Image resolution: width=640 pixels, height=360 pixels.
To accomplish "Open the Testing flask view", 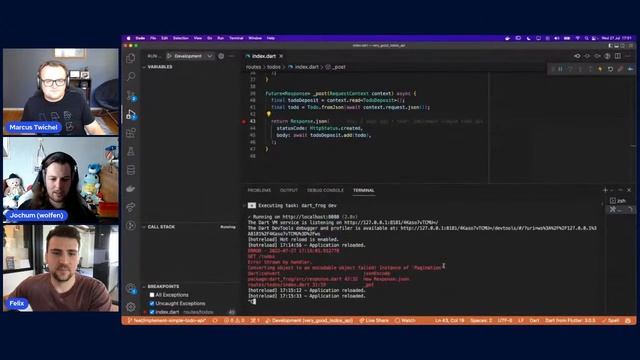I will click(x=131, y=151).
